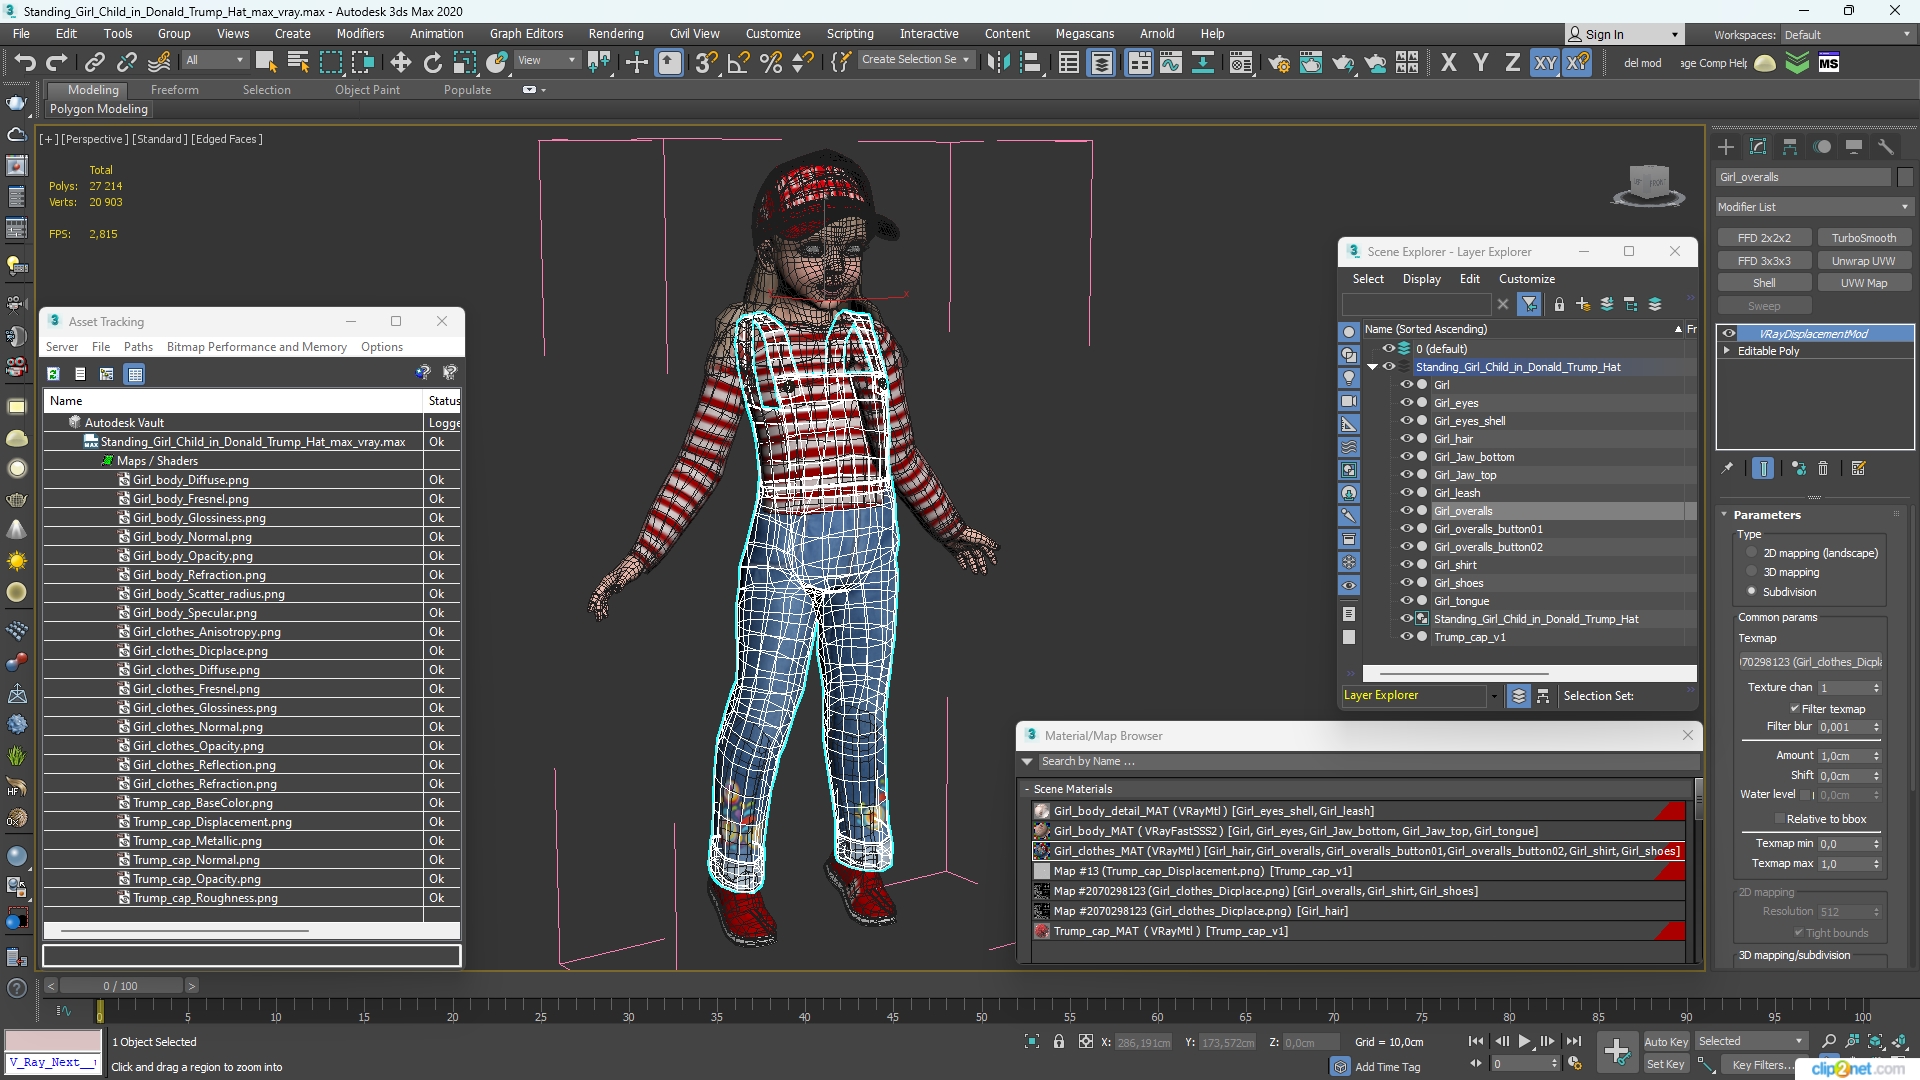1920x1080 pixels.
Task: Collapse Standing_Girl_Child layer in Scene Explorer
Action: coord(1373,367)
